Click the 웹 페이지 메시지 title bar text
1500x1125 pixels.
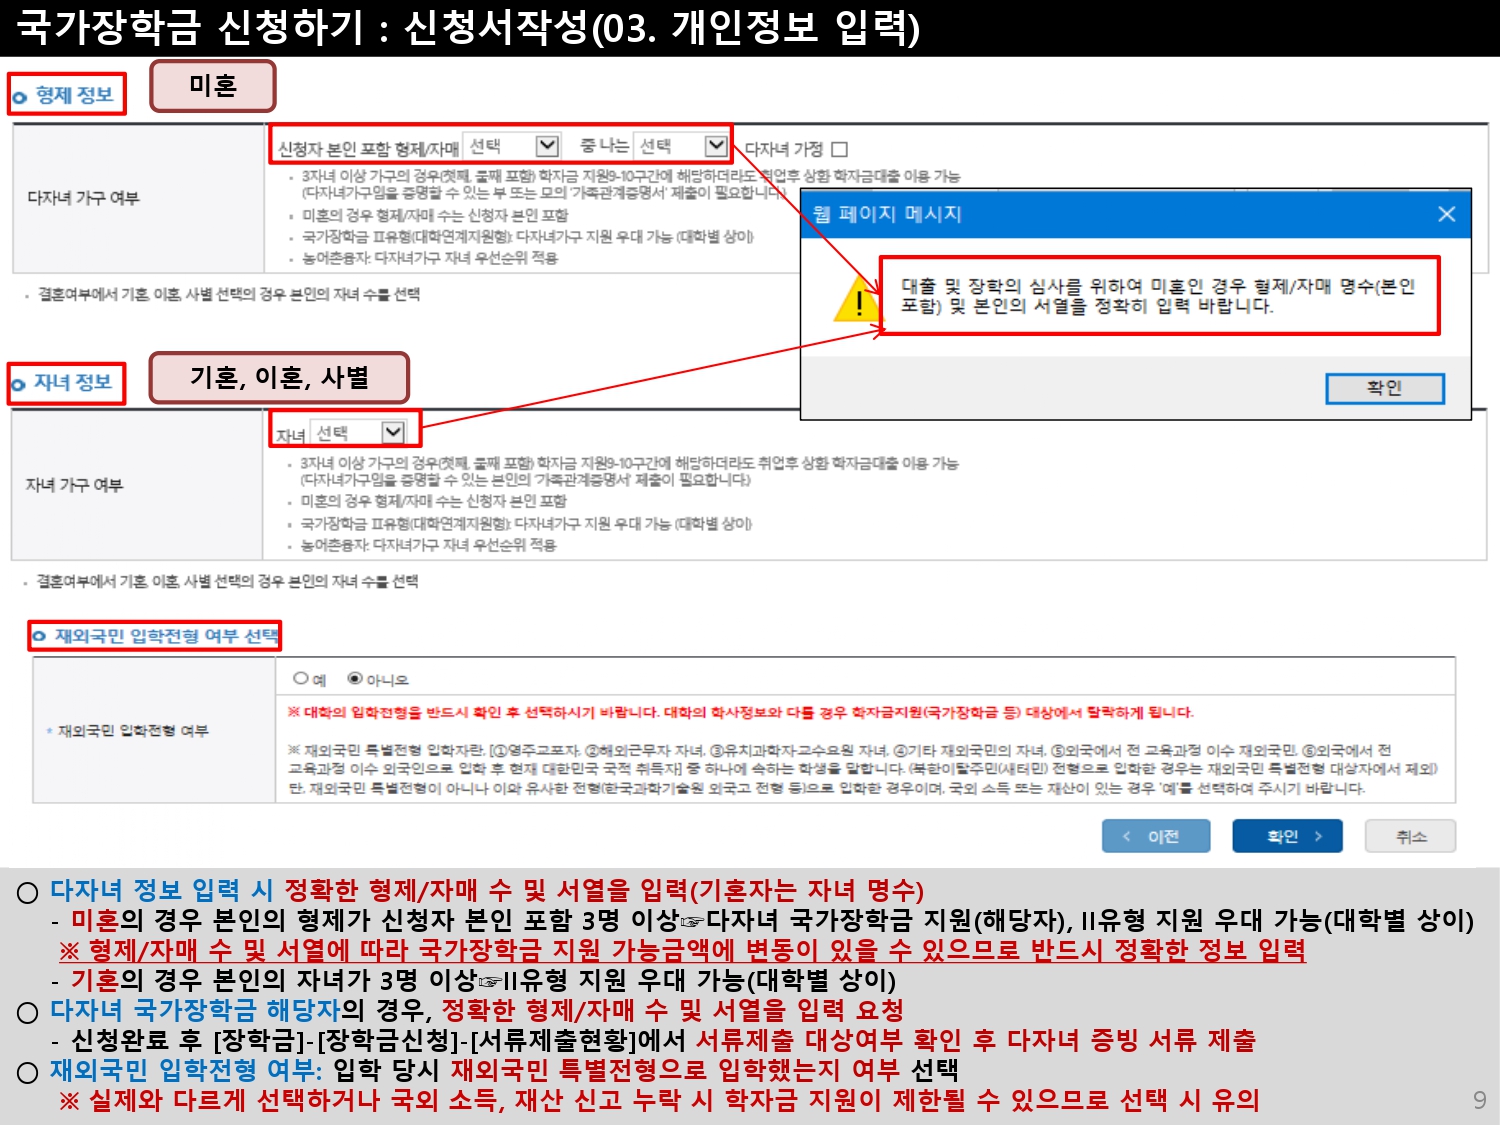[x=887, y=214]
